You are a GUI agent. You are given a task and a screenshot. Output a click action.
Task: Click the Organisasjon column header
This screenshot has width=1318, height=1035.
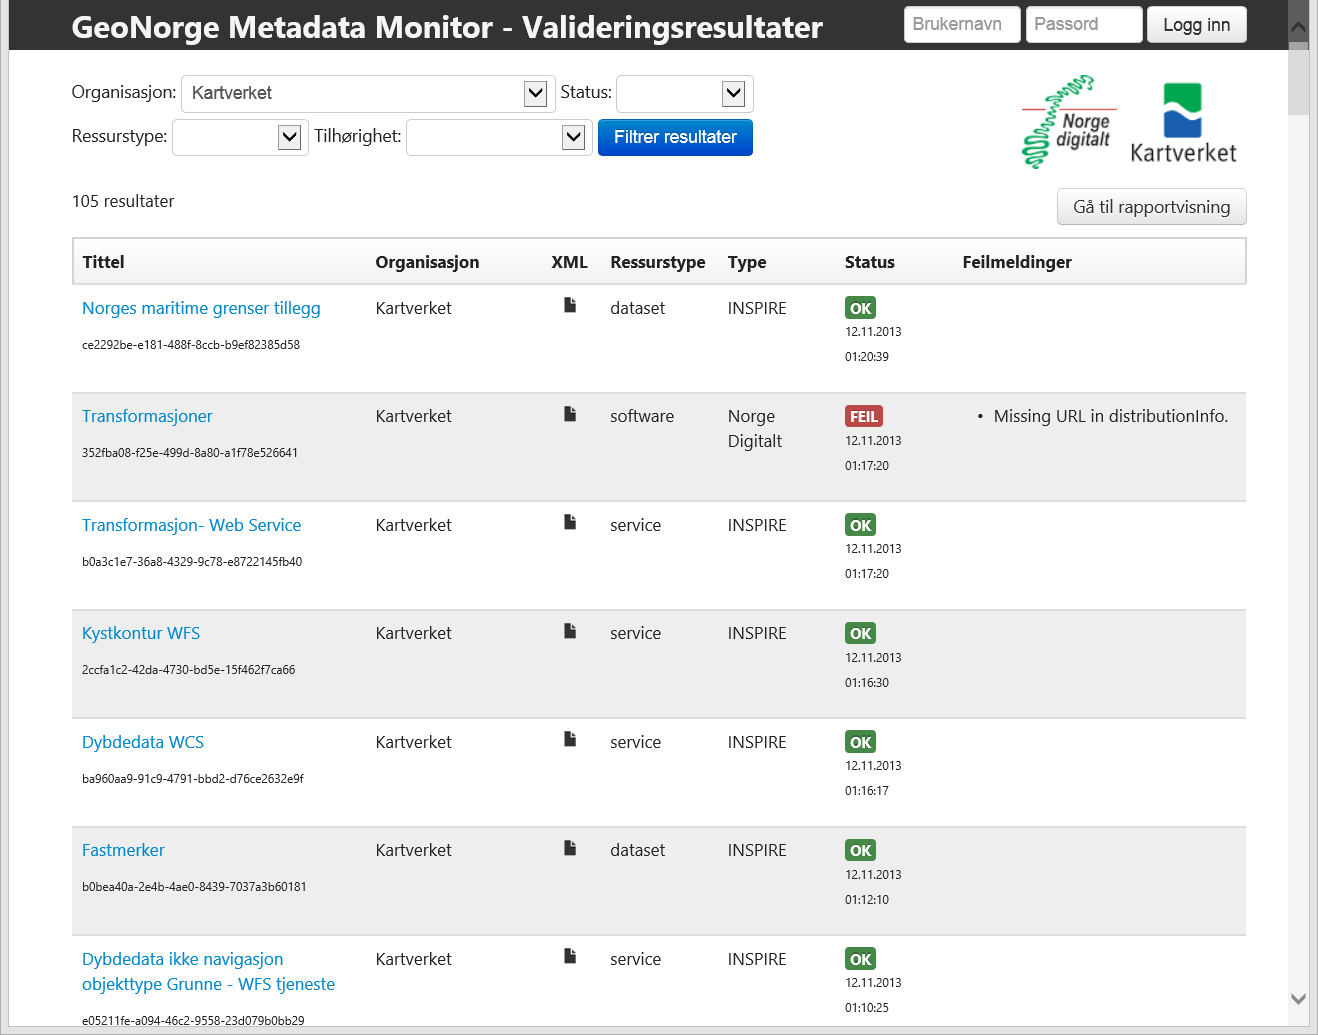pyautogui.click(x=427, y=262)
